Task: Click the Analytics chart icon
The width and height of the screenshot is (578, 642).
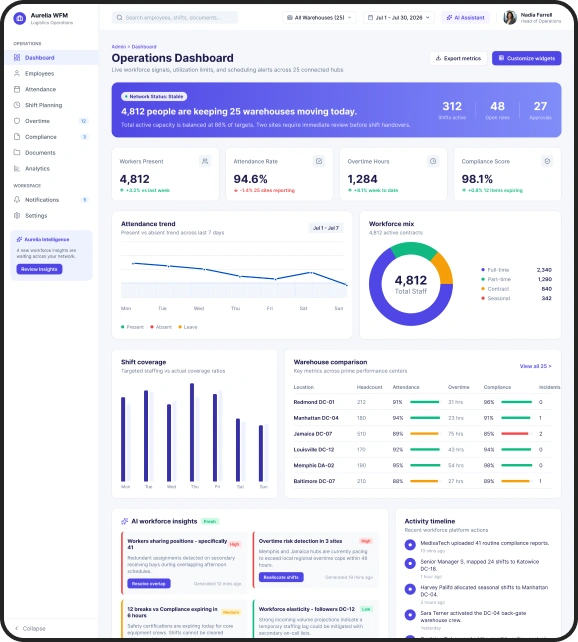Action: [17, 168]
